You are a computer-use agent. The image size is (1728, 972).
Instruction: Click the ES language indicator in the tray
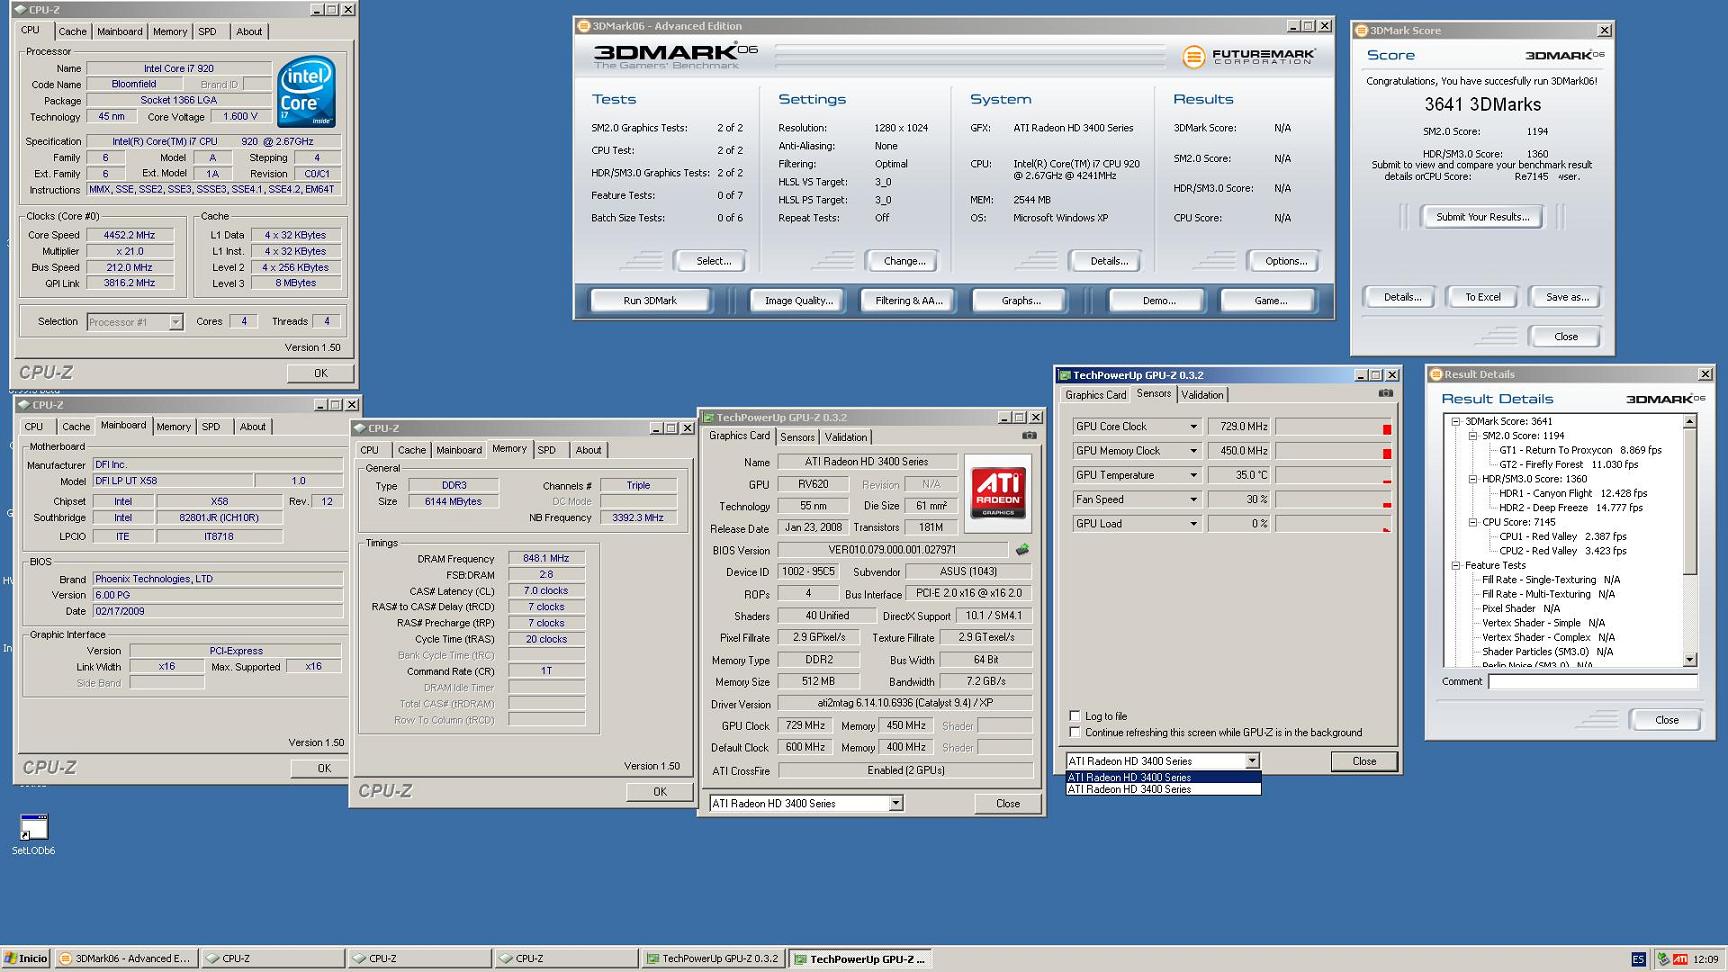tap(1638, 959)
